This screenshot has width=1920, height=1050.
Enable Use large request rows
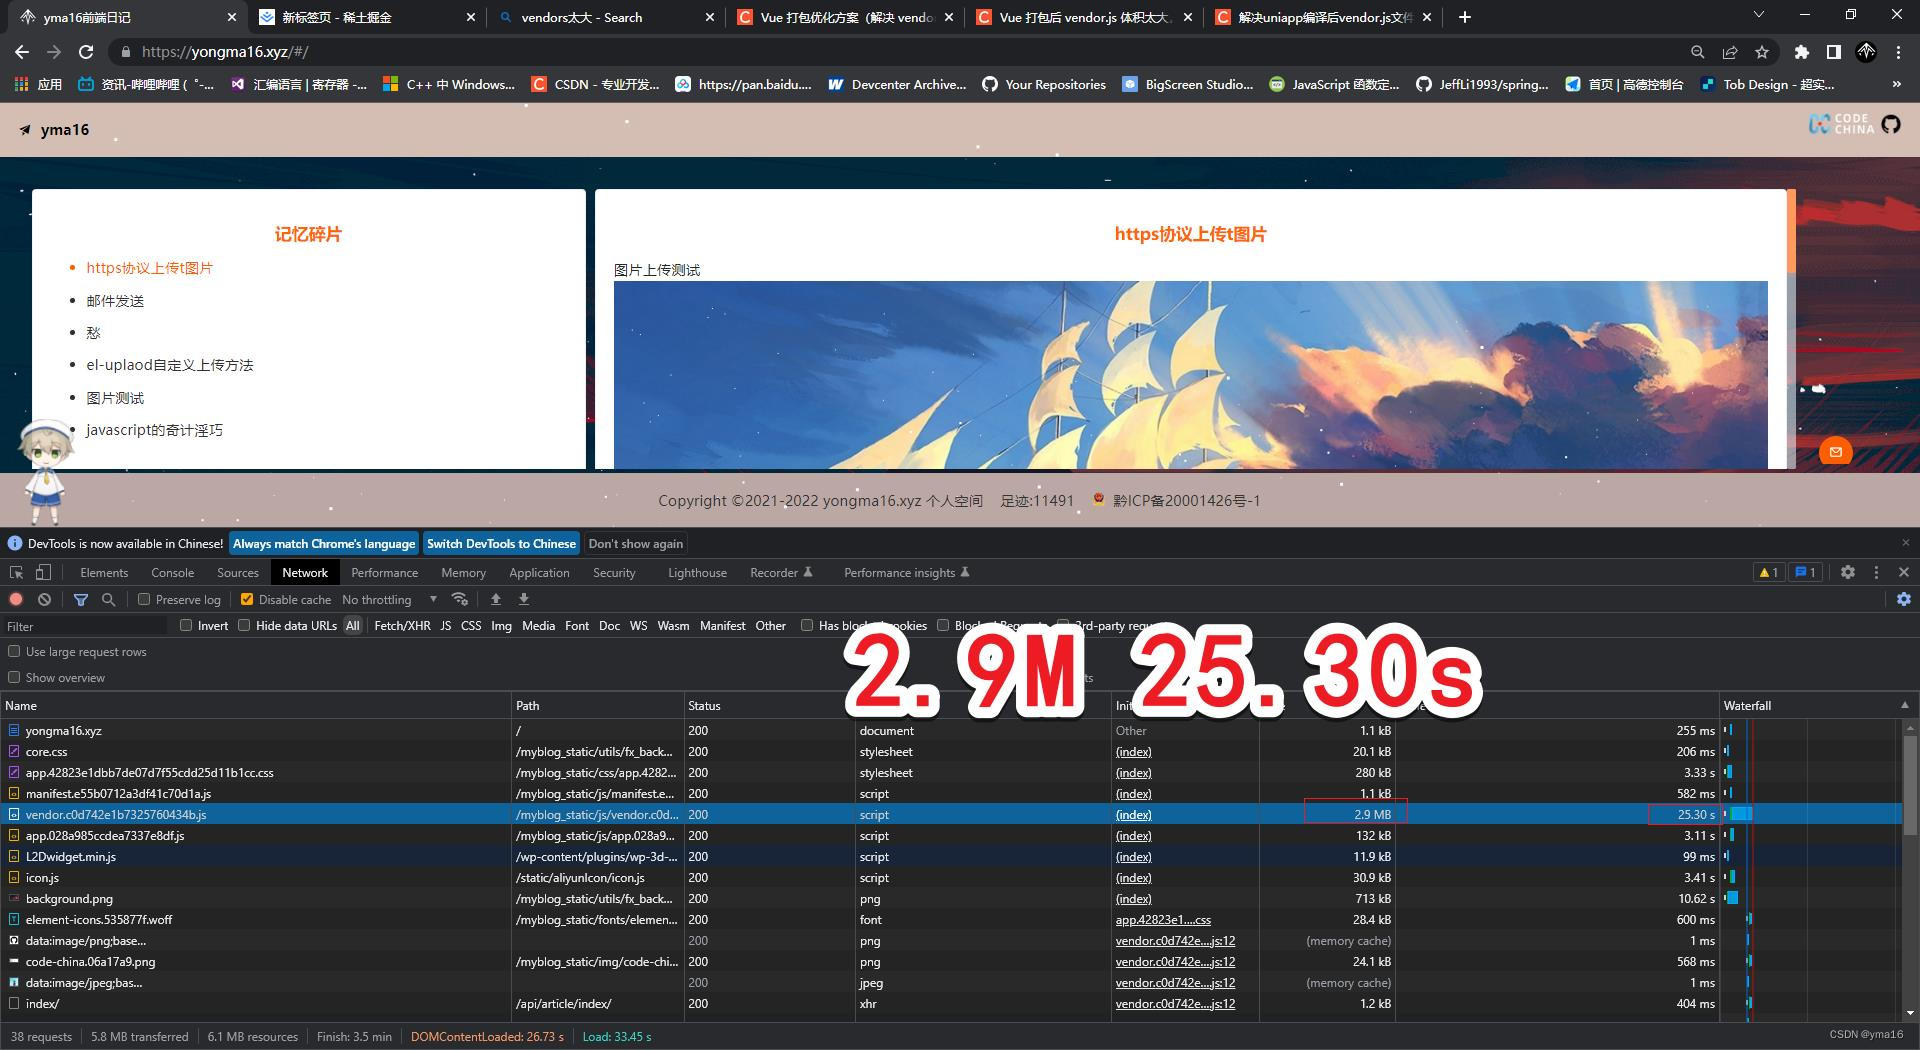(14, 651)
